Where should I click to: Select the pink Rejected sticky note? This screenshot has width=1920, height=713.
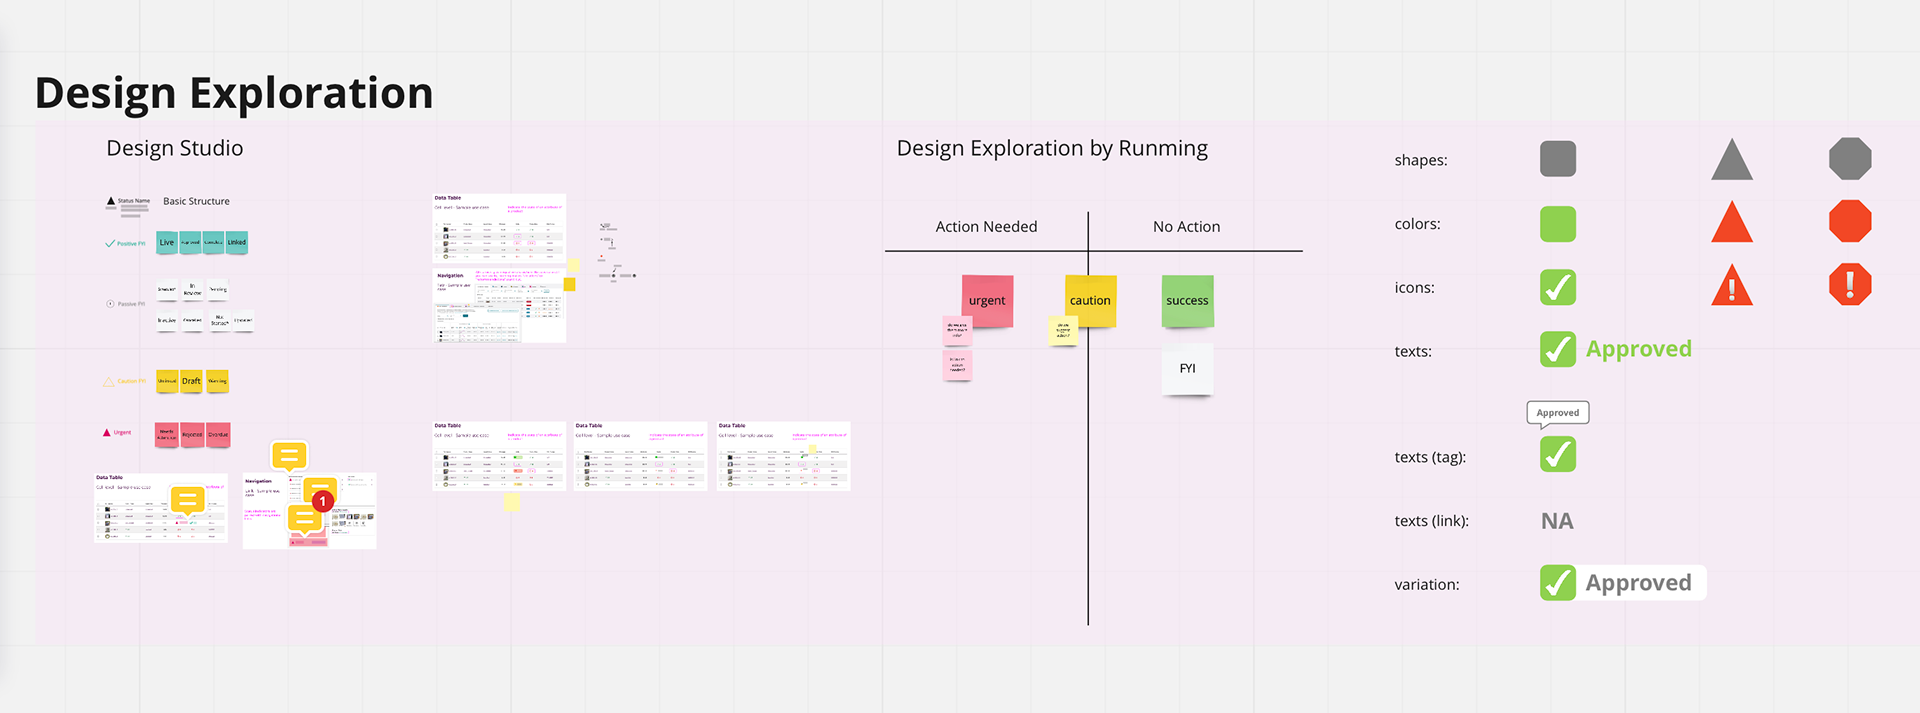(x=192, y=434)
